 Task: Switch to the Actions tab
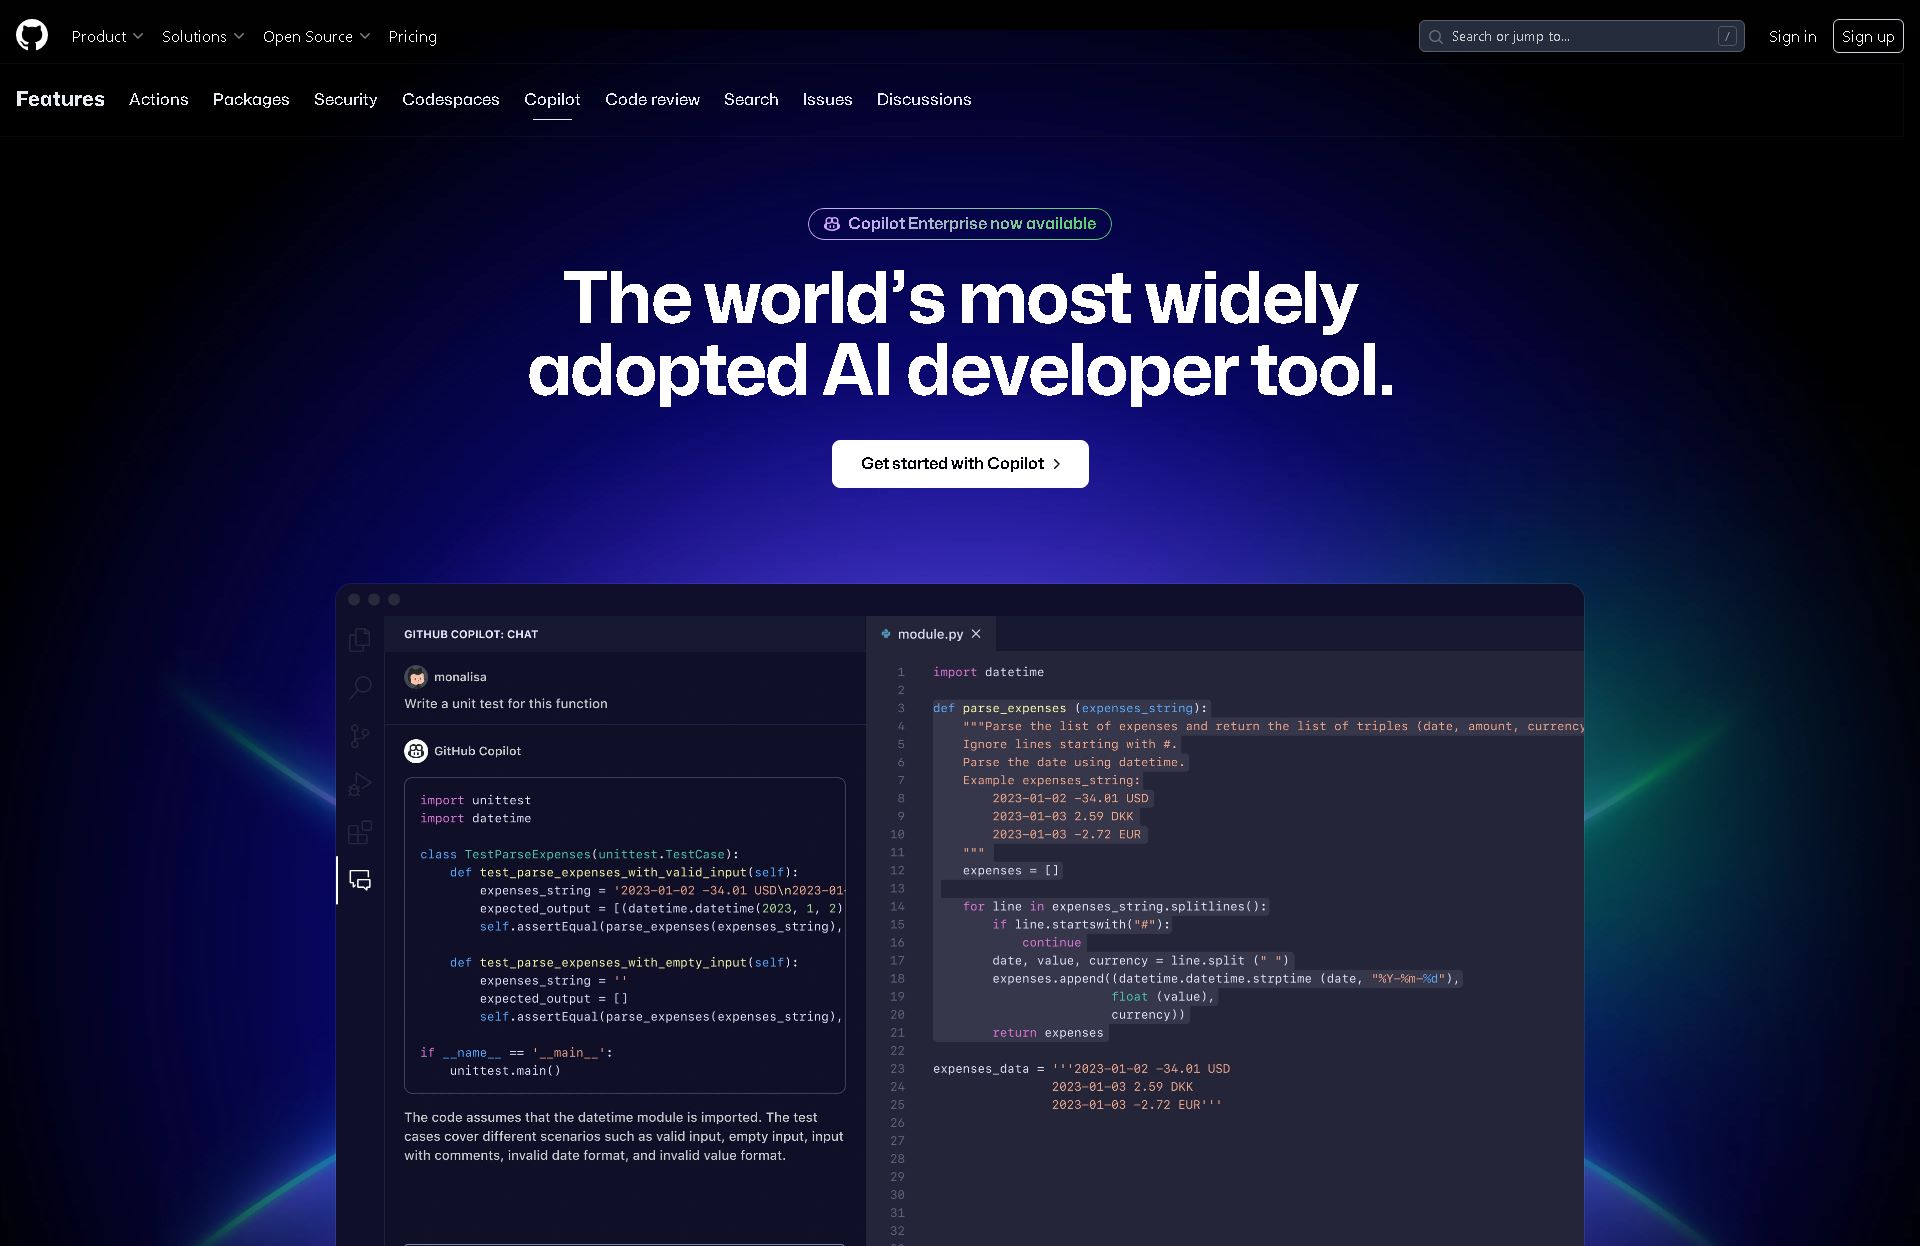(158, 99)
